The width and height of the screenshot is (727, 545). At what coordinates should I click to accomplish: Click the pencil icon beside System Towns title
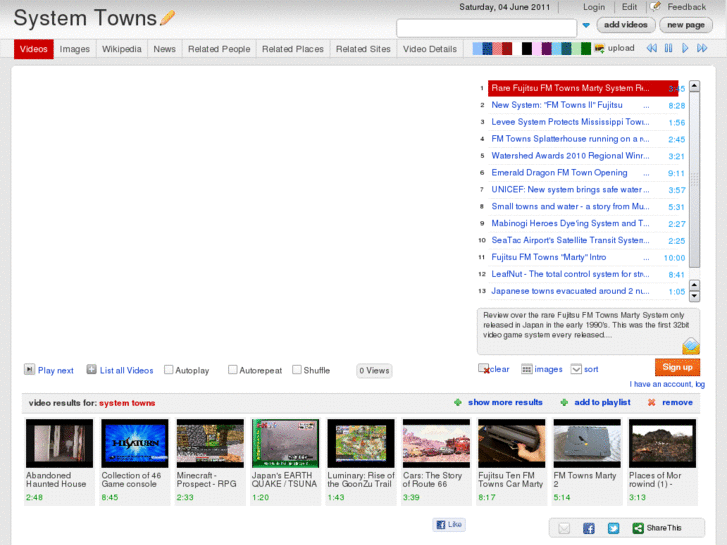(x=167, y=18)
